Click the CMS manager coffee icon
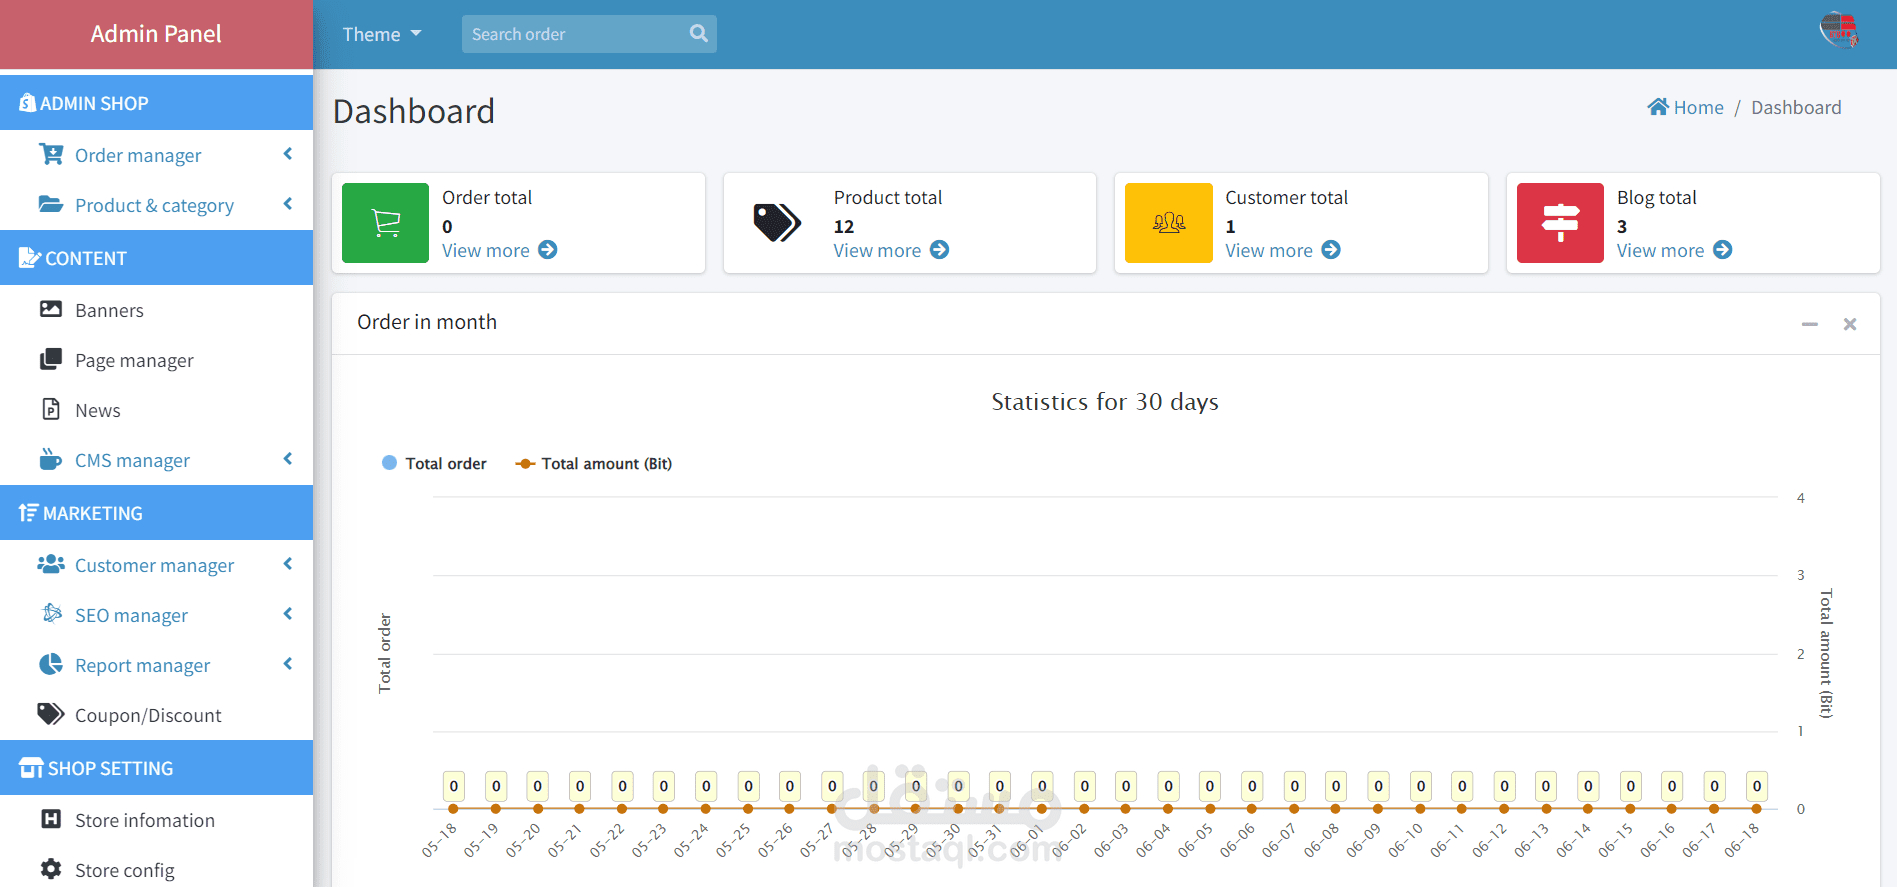This screenshot has height=887, width=1897. click(51, 459)
